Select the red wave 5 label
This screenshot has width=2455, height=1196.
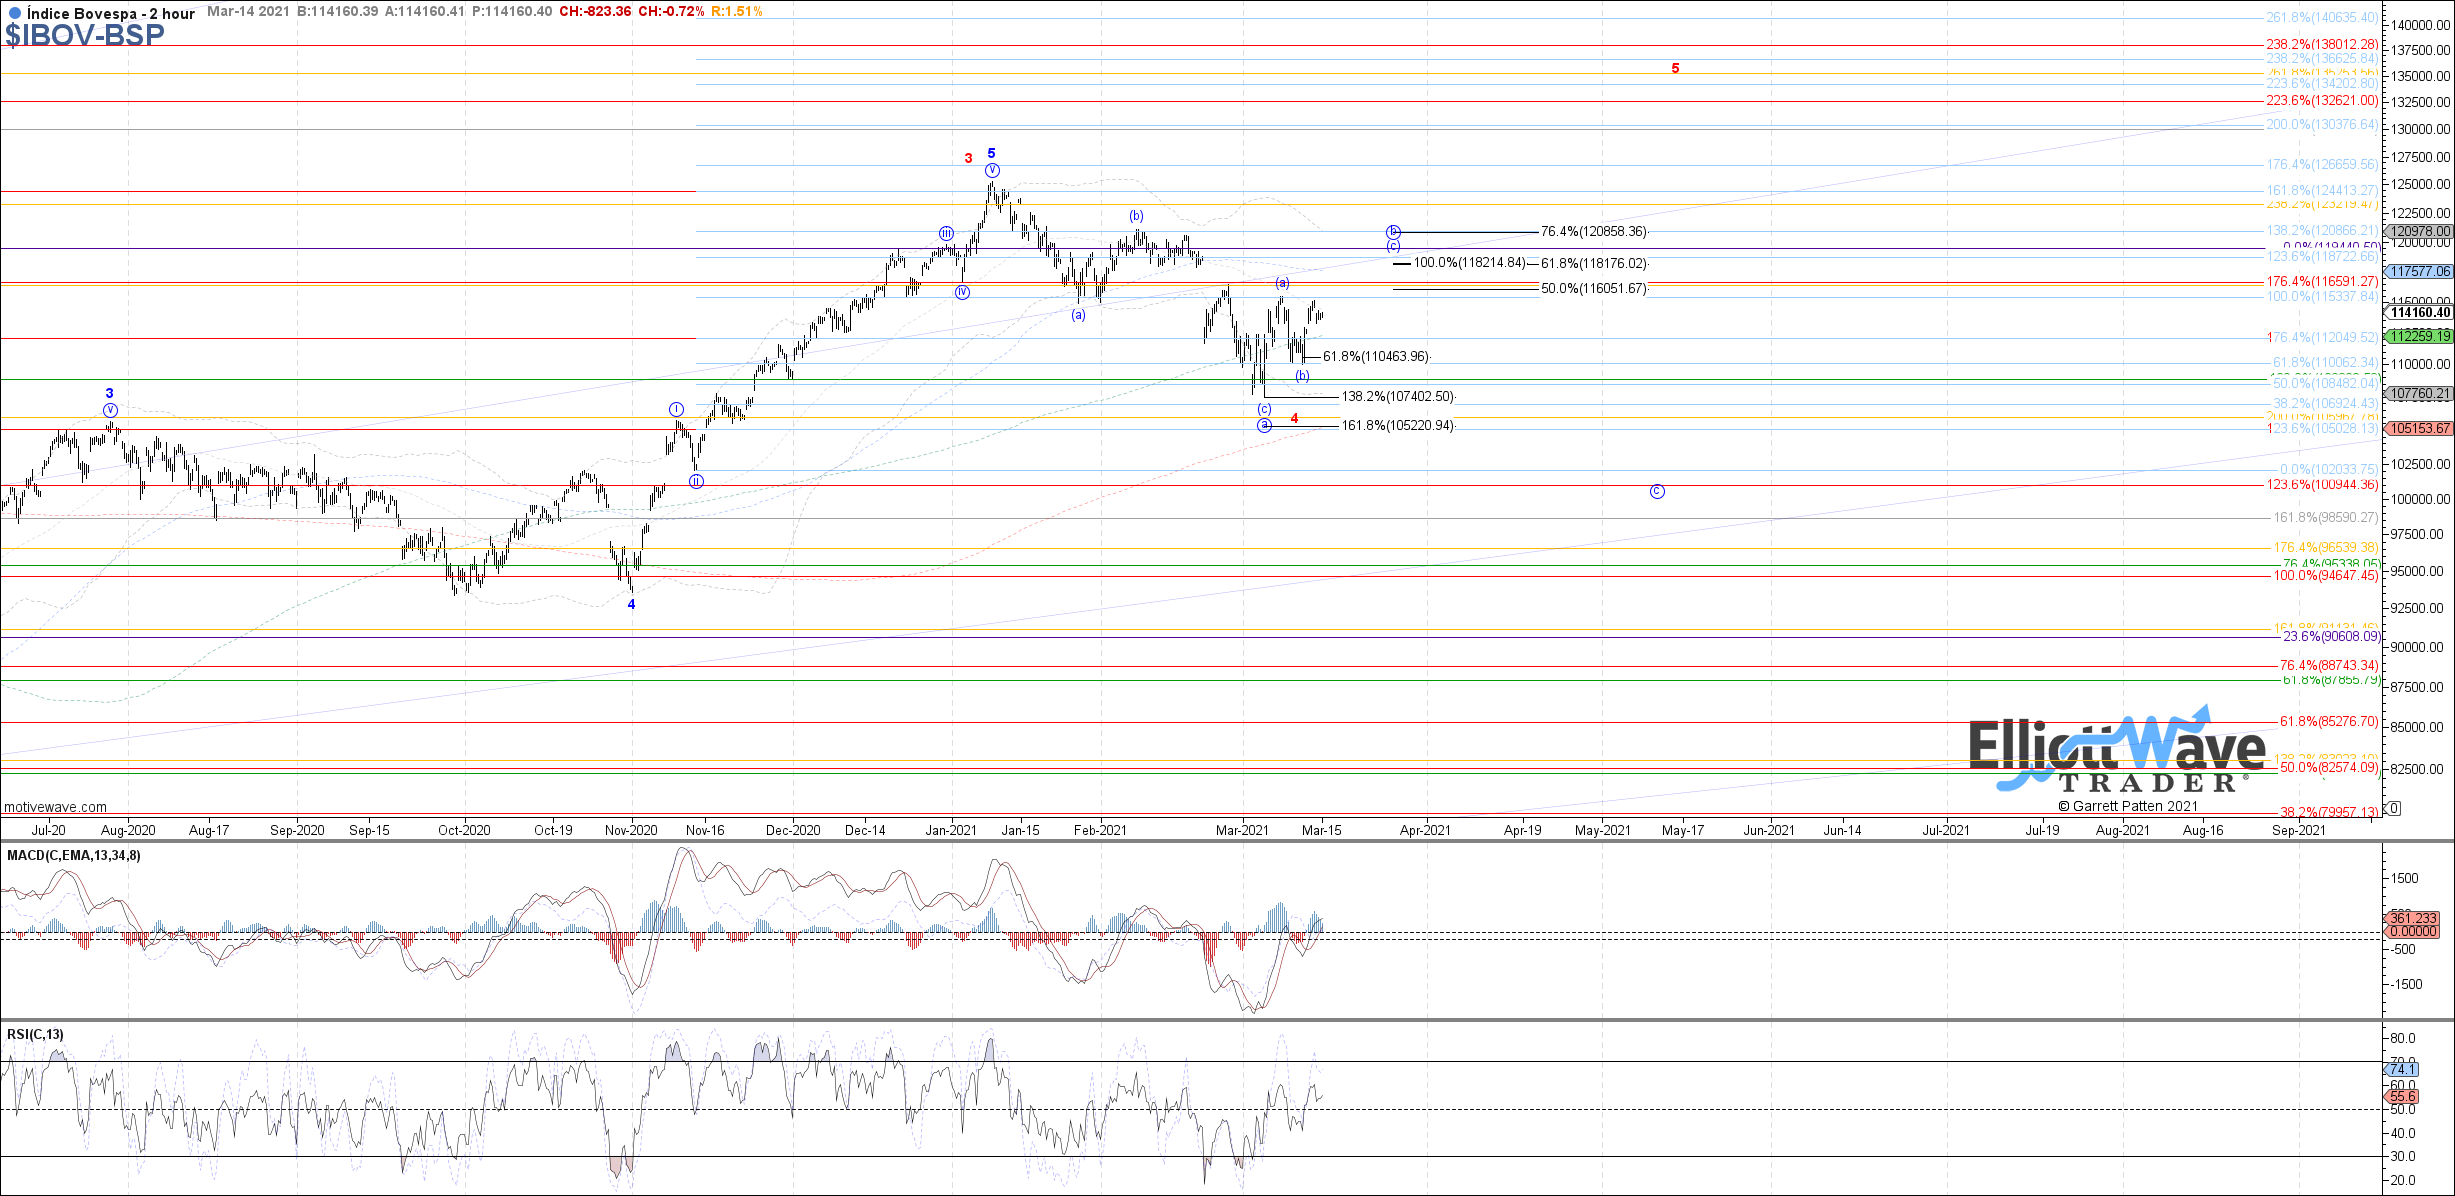click(x=1675, y=69)
